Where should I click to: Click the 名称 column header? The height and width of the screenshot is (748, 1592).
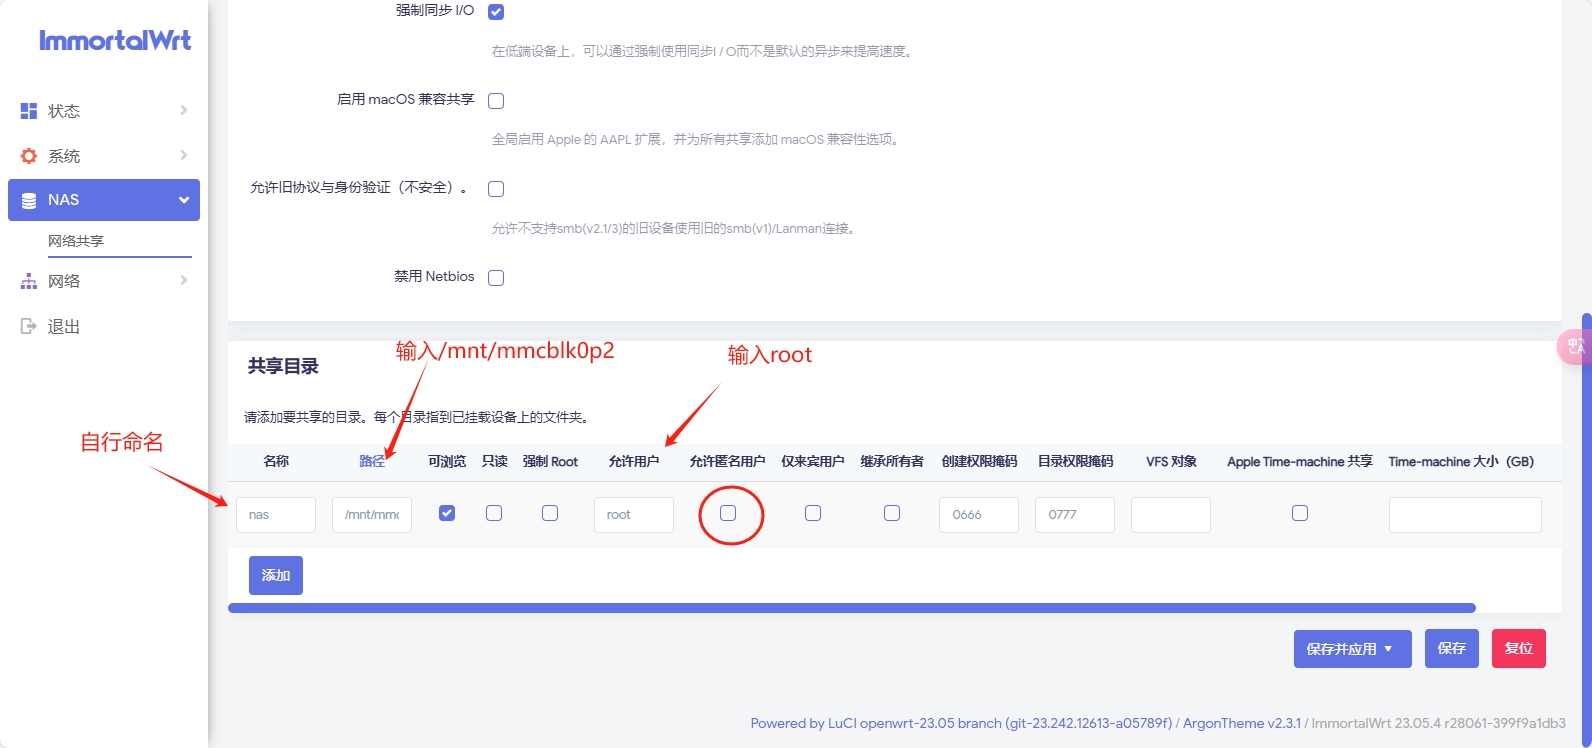(x=276, y=461)
